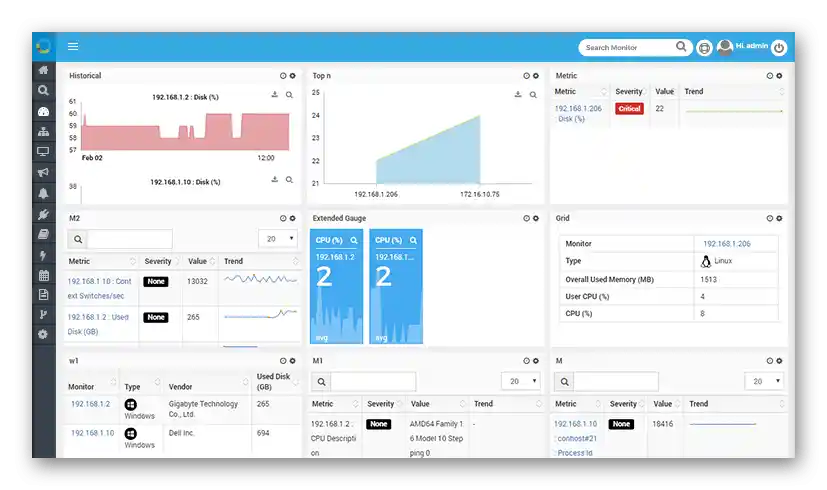Open the Extended Gauge widget gear settings

pyautogui.click(x=536, y=218)
